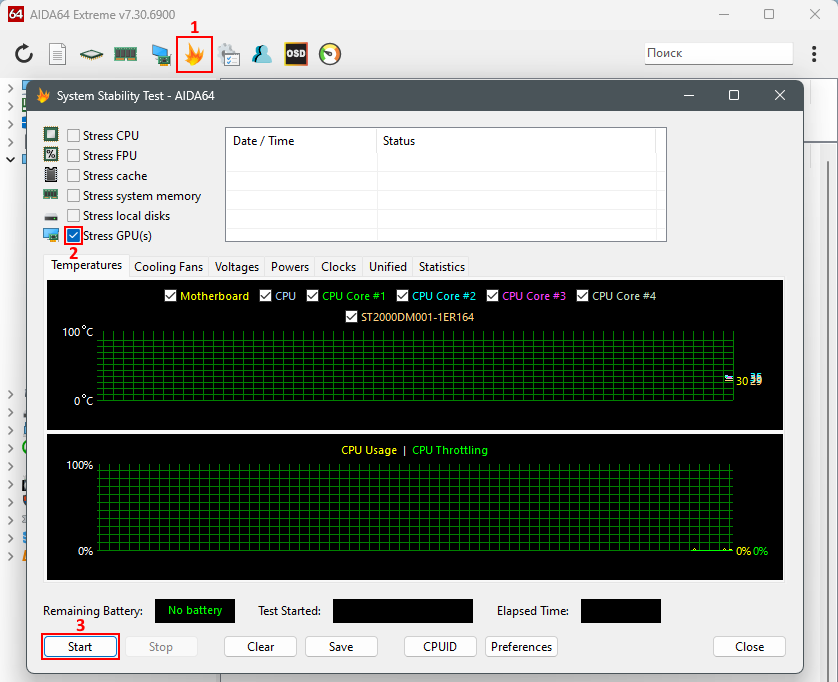Click the No battery indicator
This screenshot has height=682, width=838.
(x=195, y=610)
